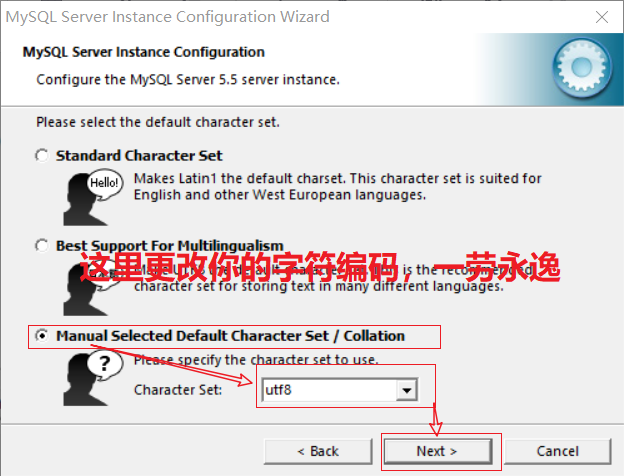
Task: Return to previous page with < Back
Action: pos(318,451)
